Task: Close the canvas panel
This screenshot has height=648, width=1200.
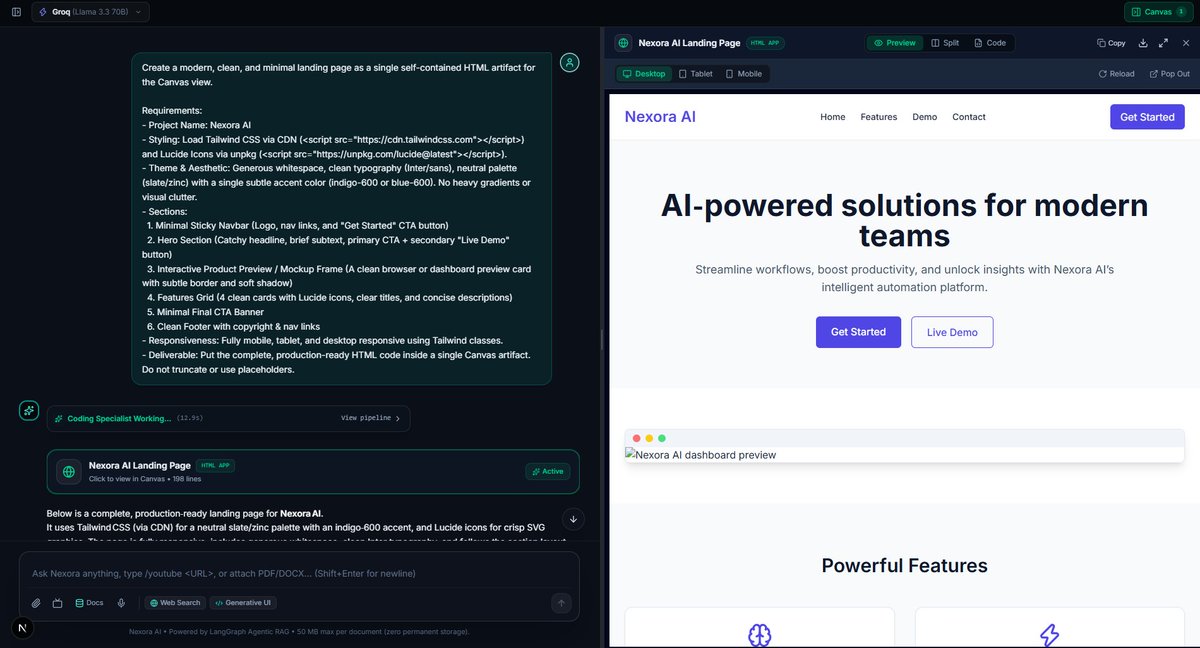Action: (1184, 43)
